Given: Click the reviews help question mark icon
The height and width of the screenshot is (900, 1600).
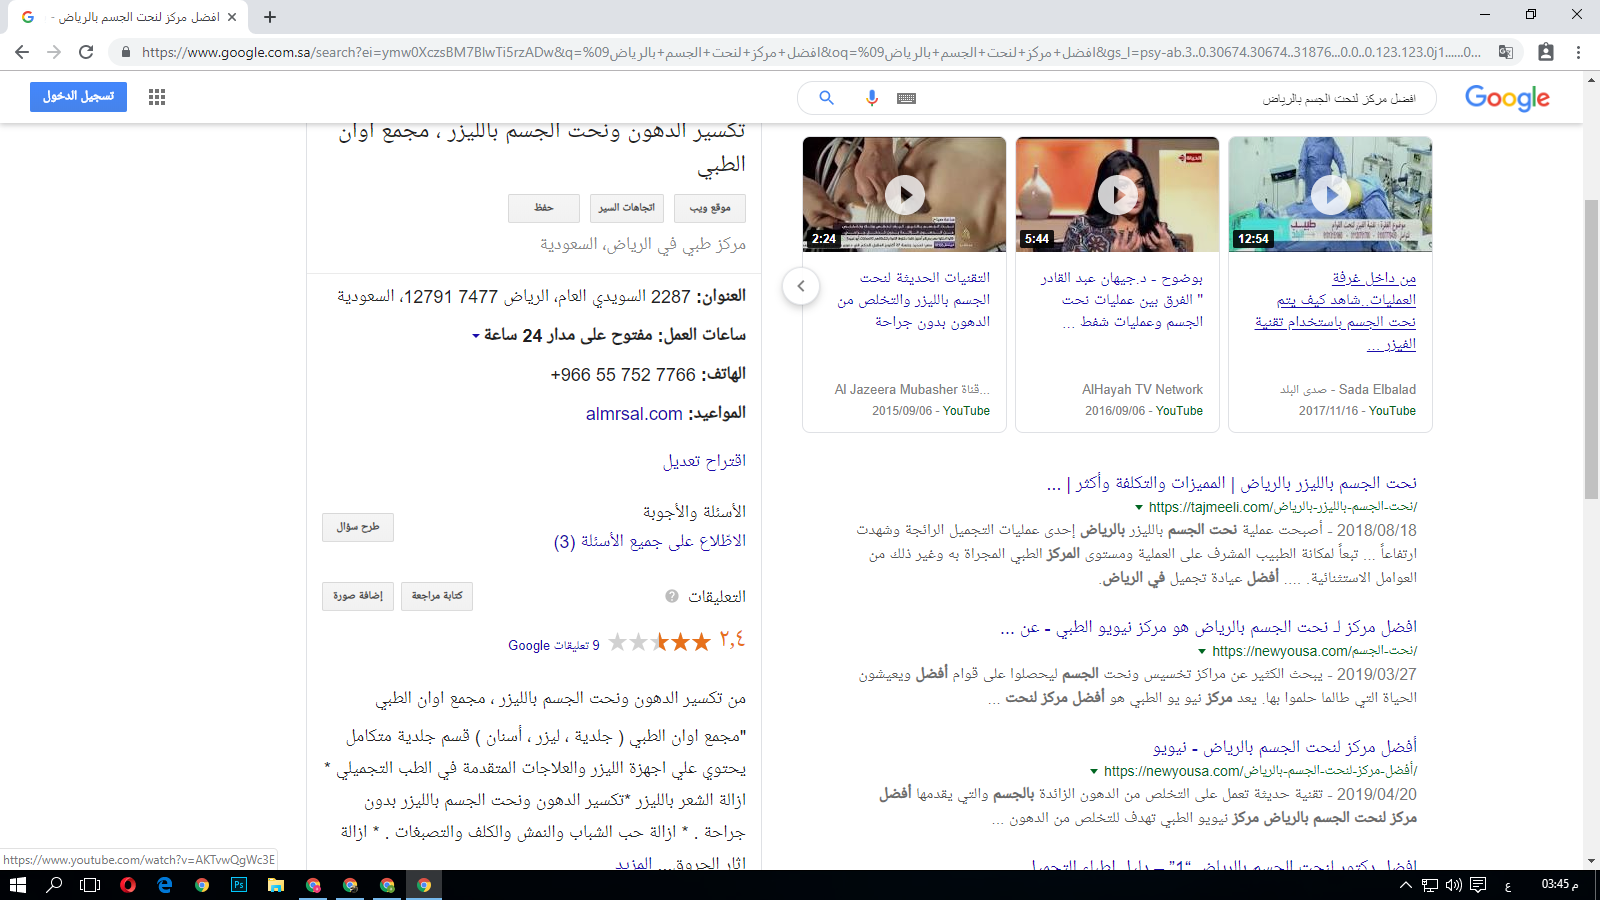Looking at the screenshot, I should pos(672,596).
